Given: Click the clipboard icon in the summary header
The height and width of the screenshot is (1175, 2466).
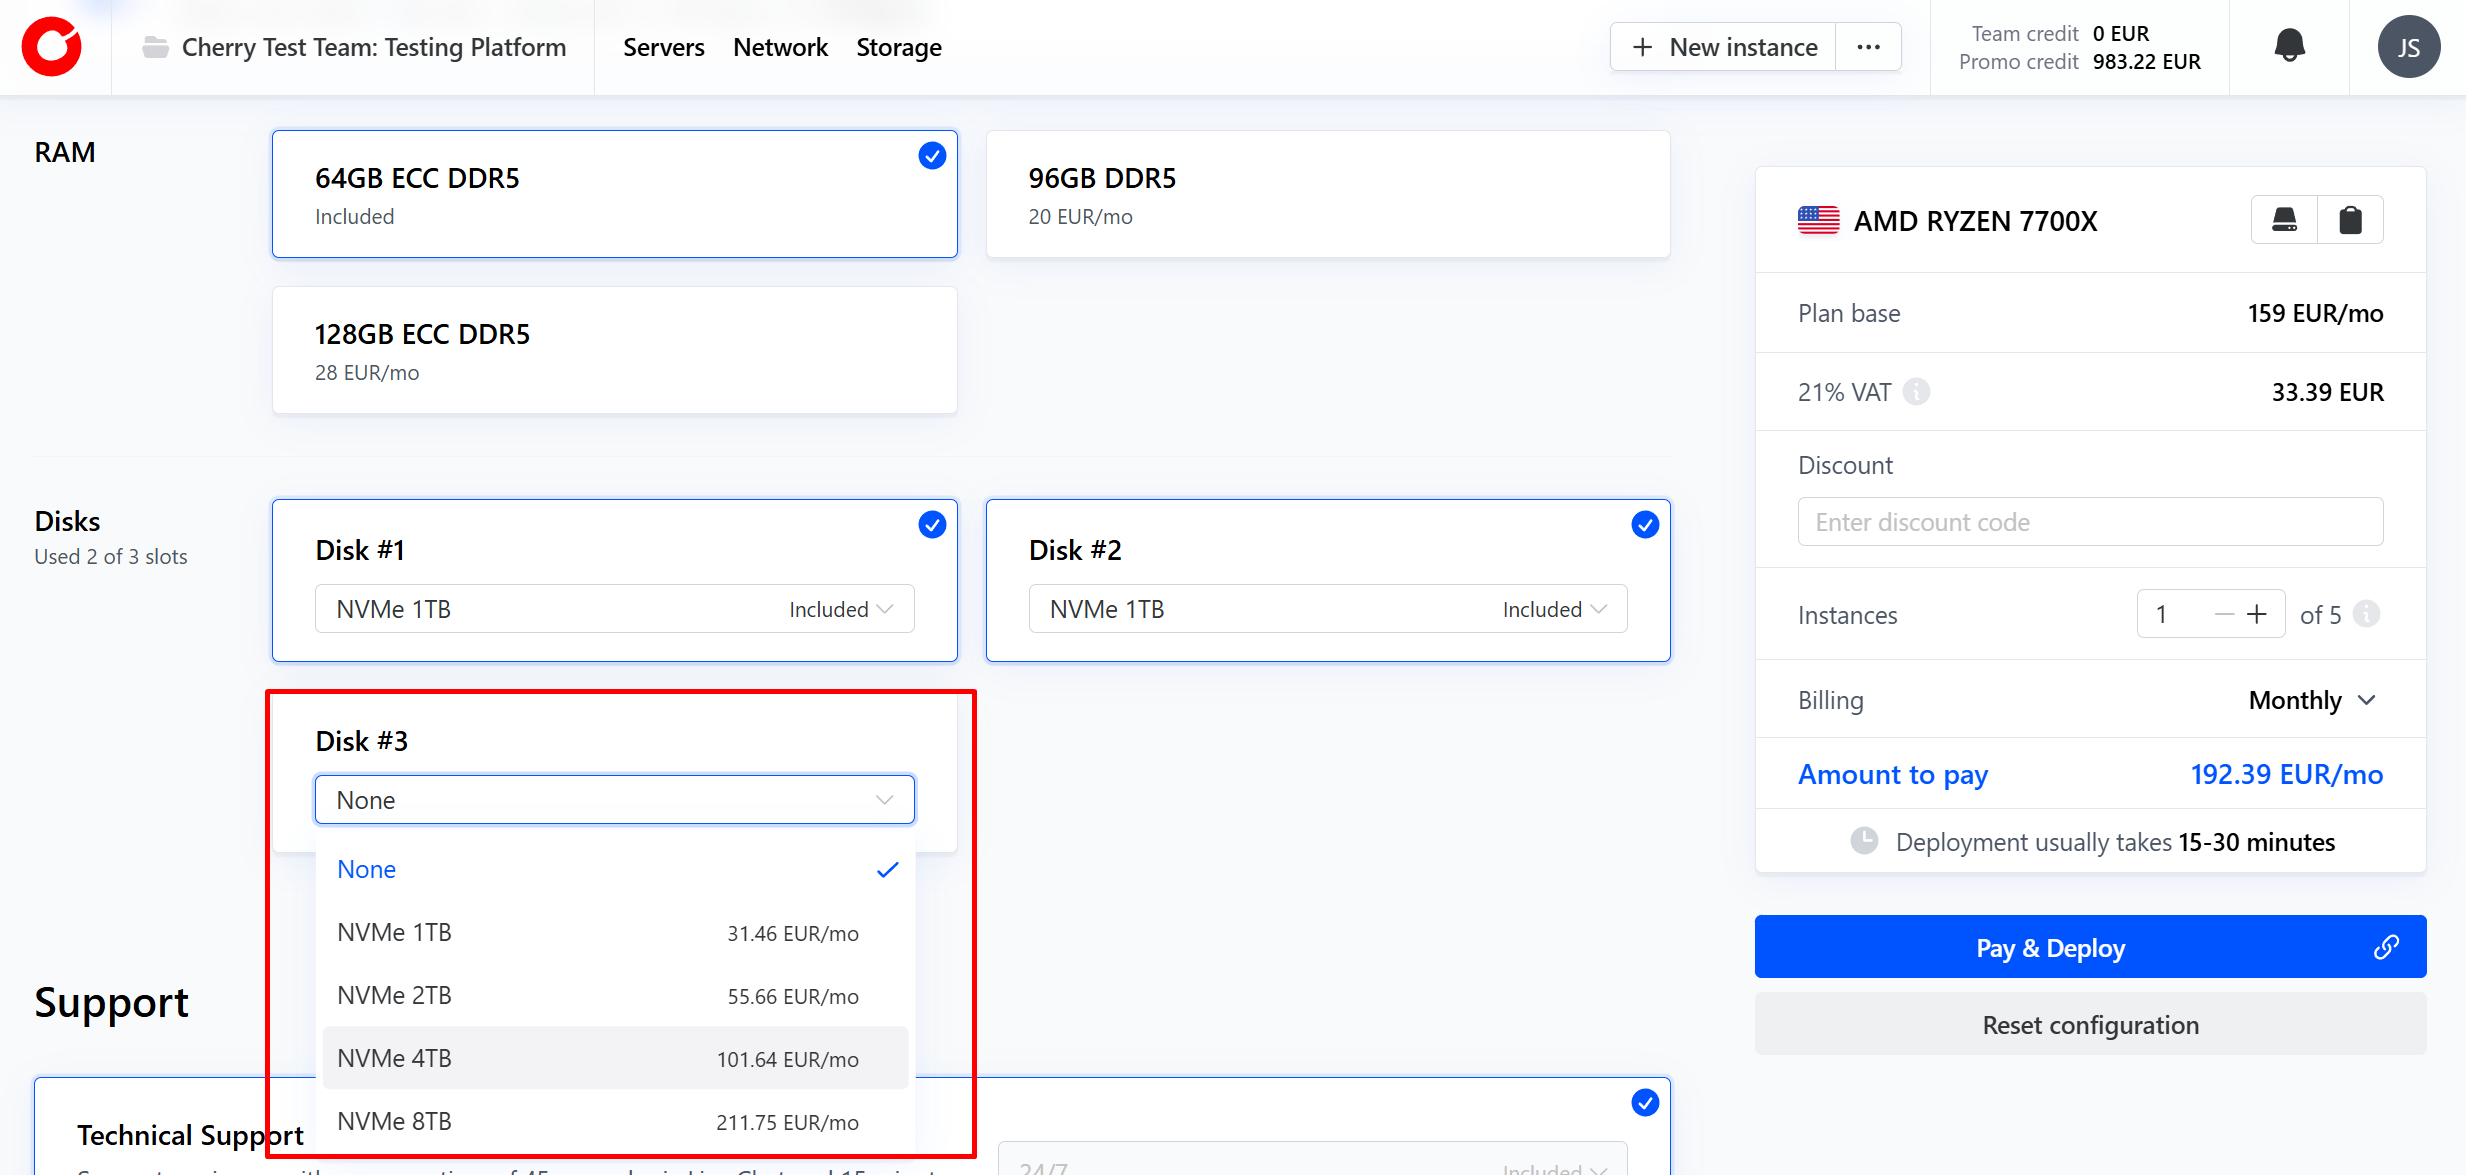Looking at the screenshot, I should [2350, 220].
